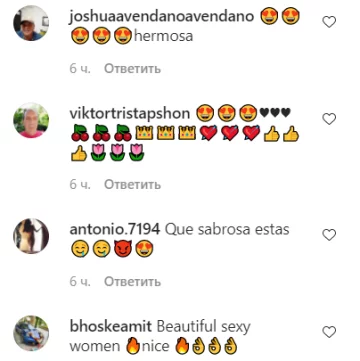The image size is (360, 361).
Task: Click antonio.7194's profile photo
Action: tap(31, 236)
